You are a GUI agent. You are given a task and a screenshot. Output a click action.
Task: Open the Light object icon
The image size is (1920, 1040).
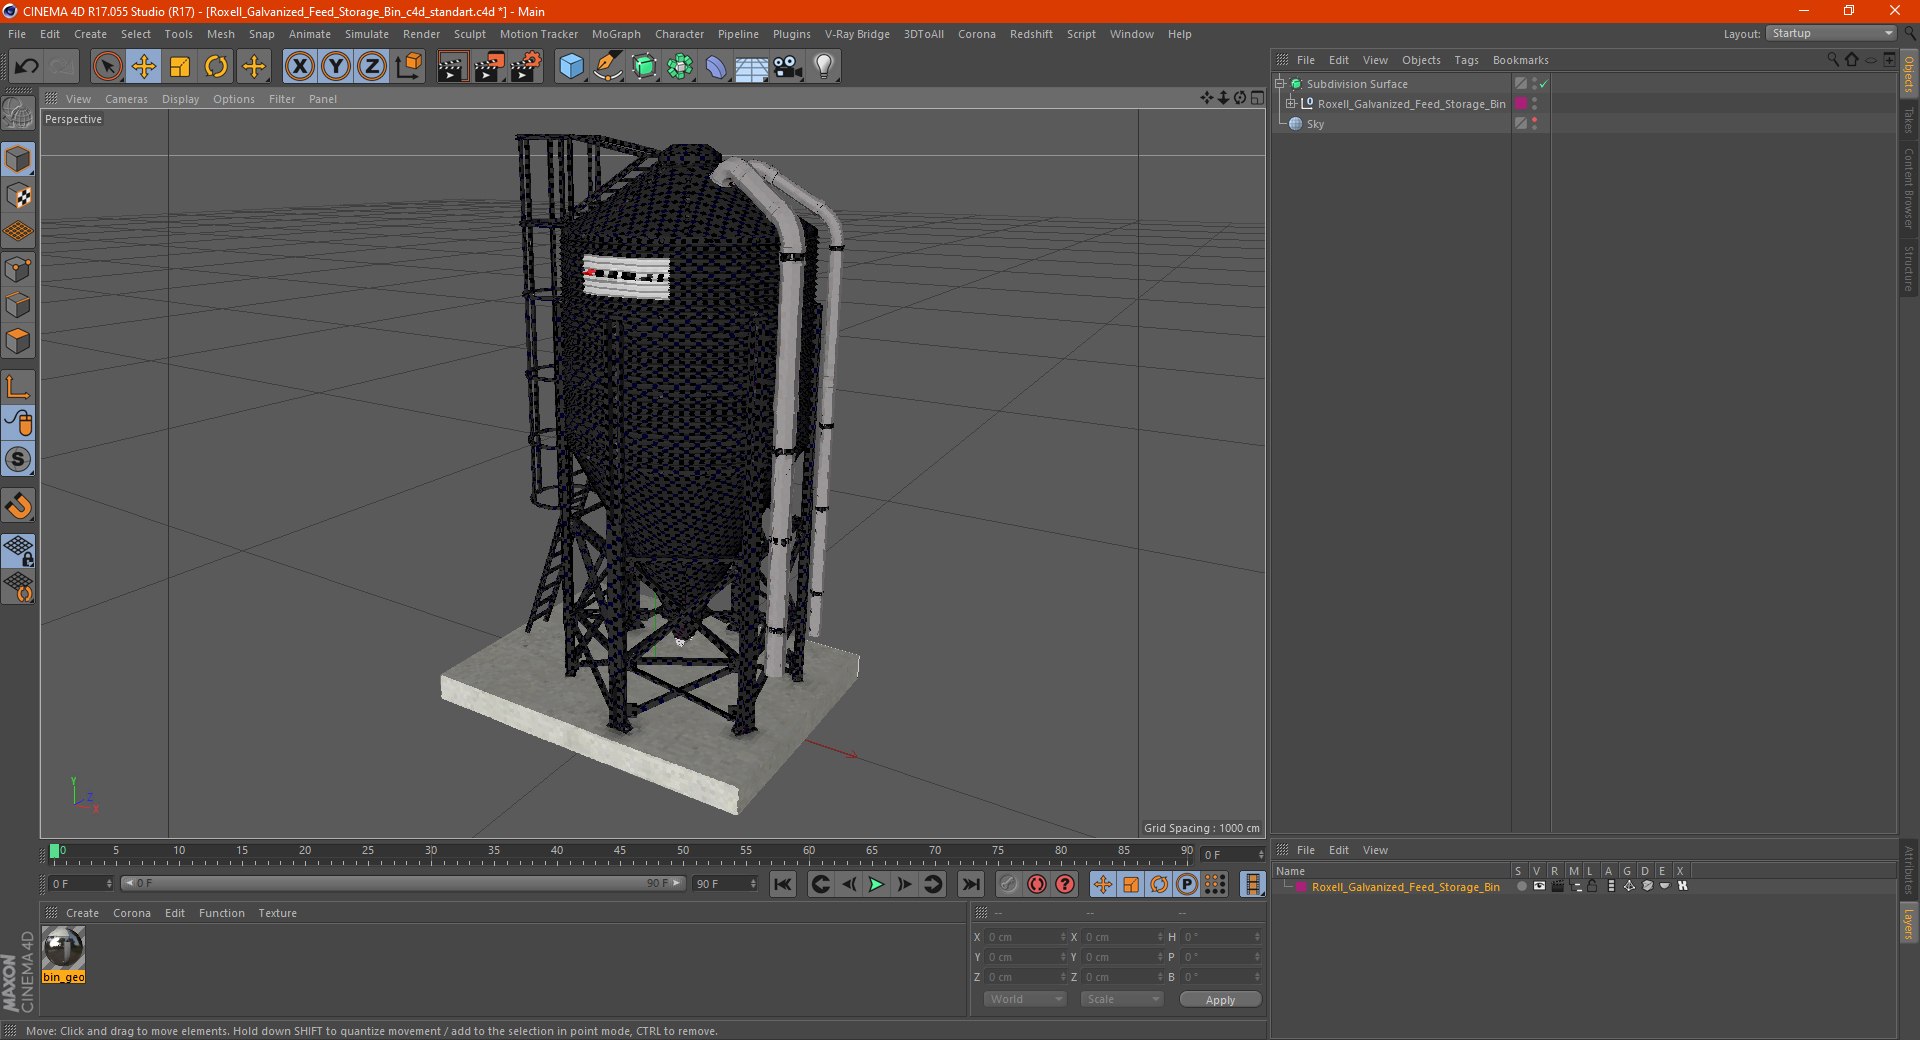[x=824, y=67]
